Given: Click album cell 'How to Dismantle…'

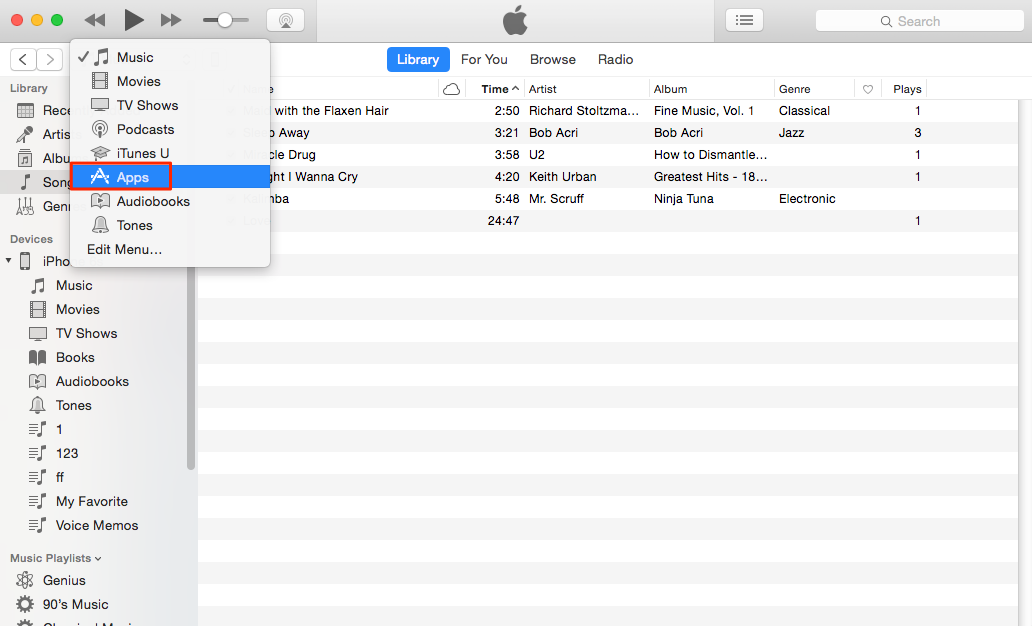Looking at the screenshot, I should point(711,155).
